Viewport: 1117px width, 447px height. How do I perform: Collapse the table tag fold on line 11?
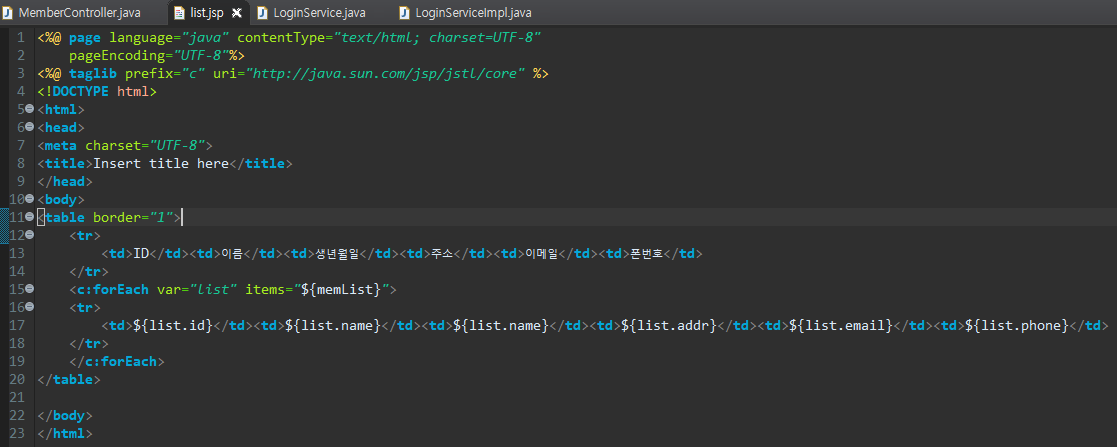click(x=29, y=217)
